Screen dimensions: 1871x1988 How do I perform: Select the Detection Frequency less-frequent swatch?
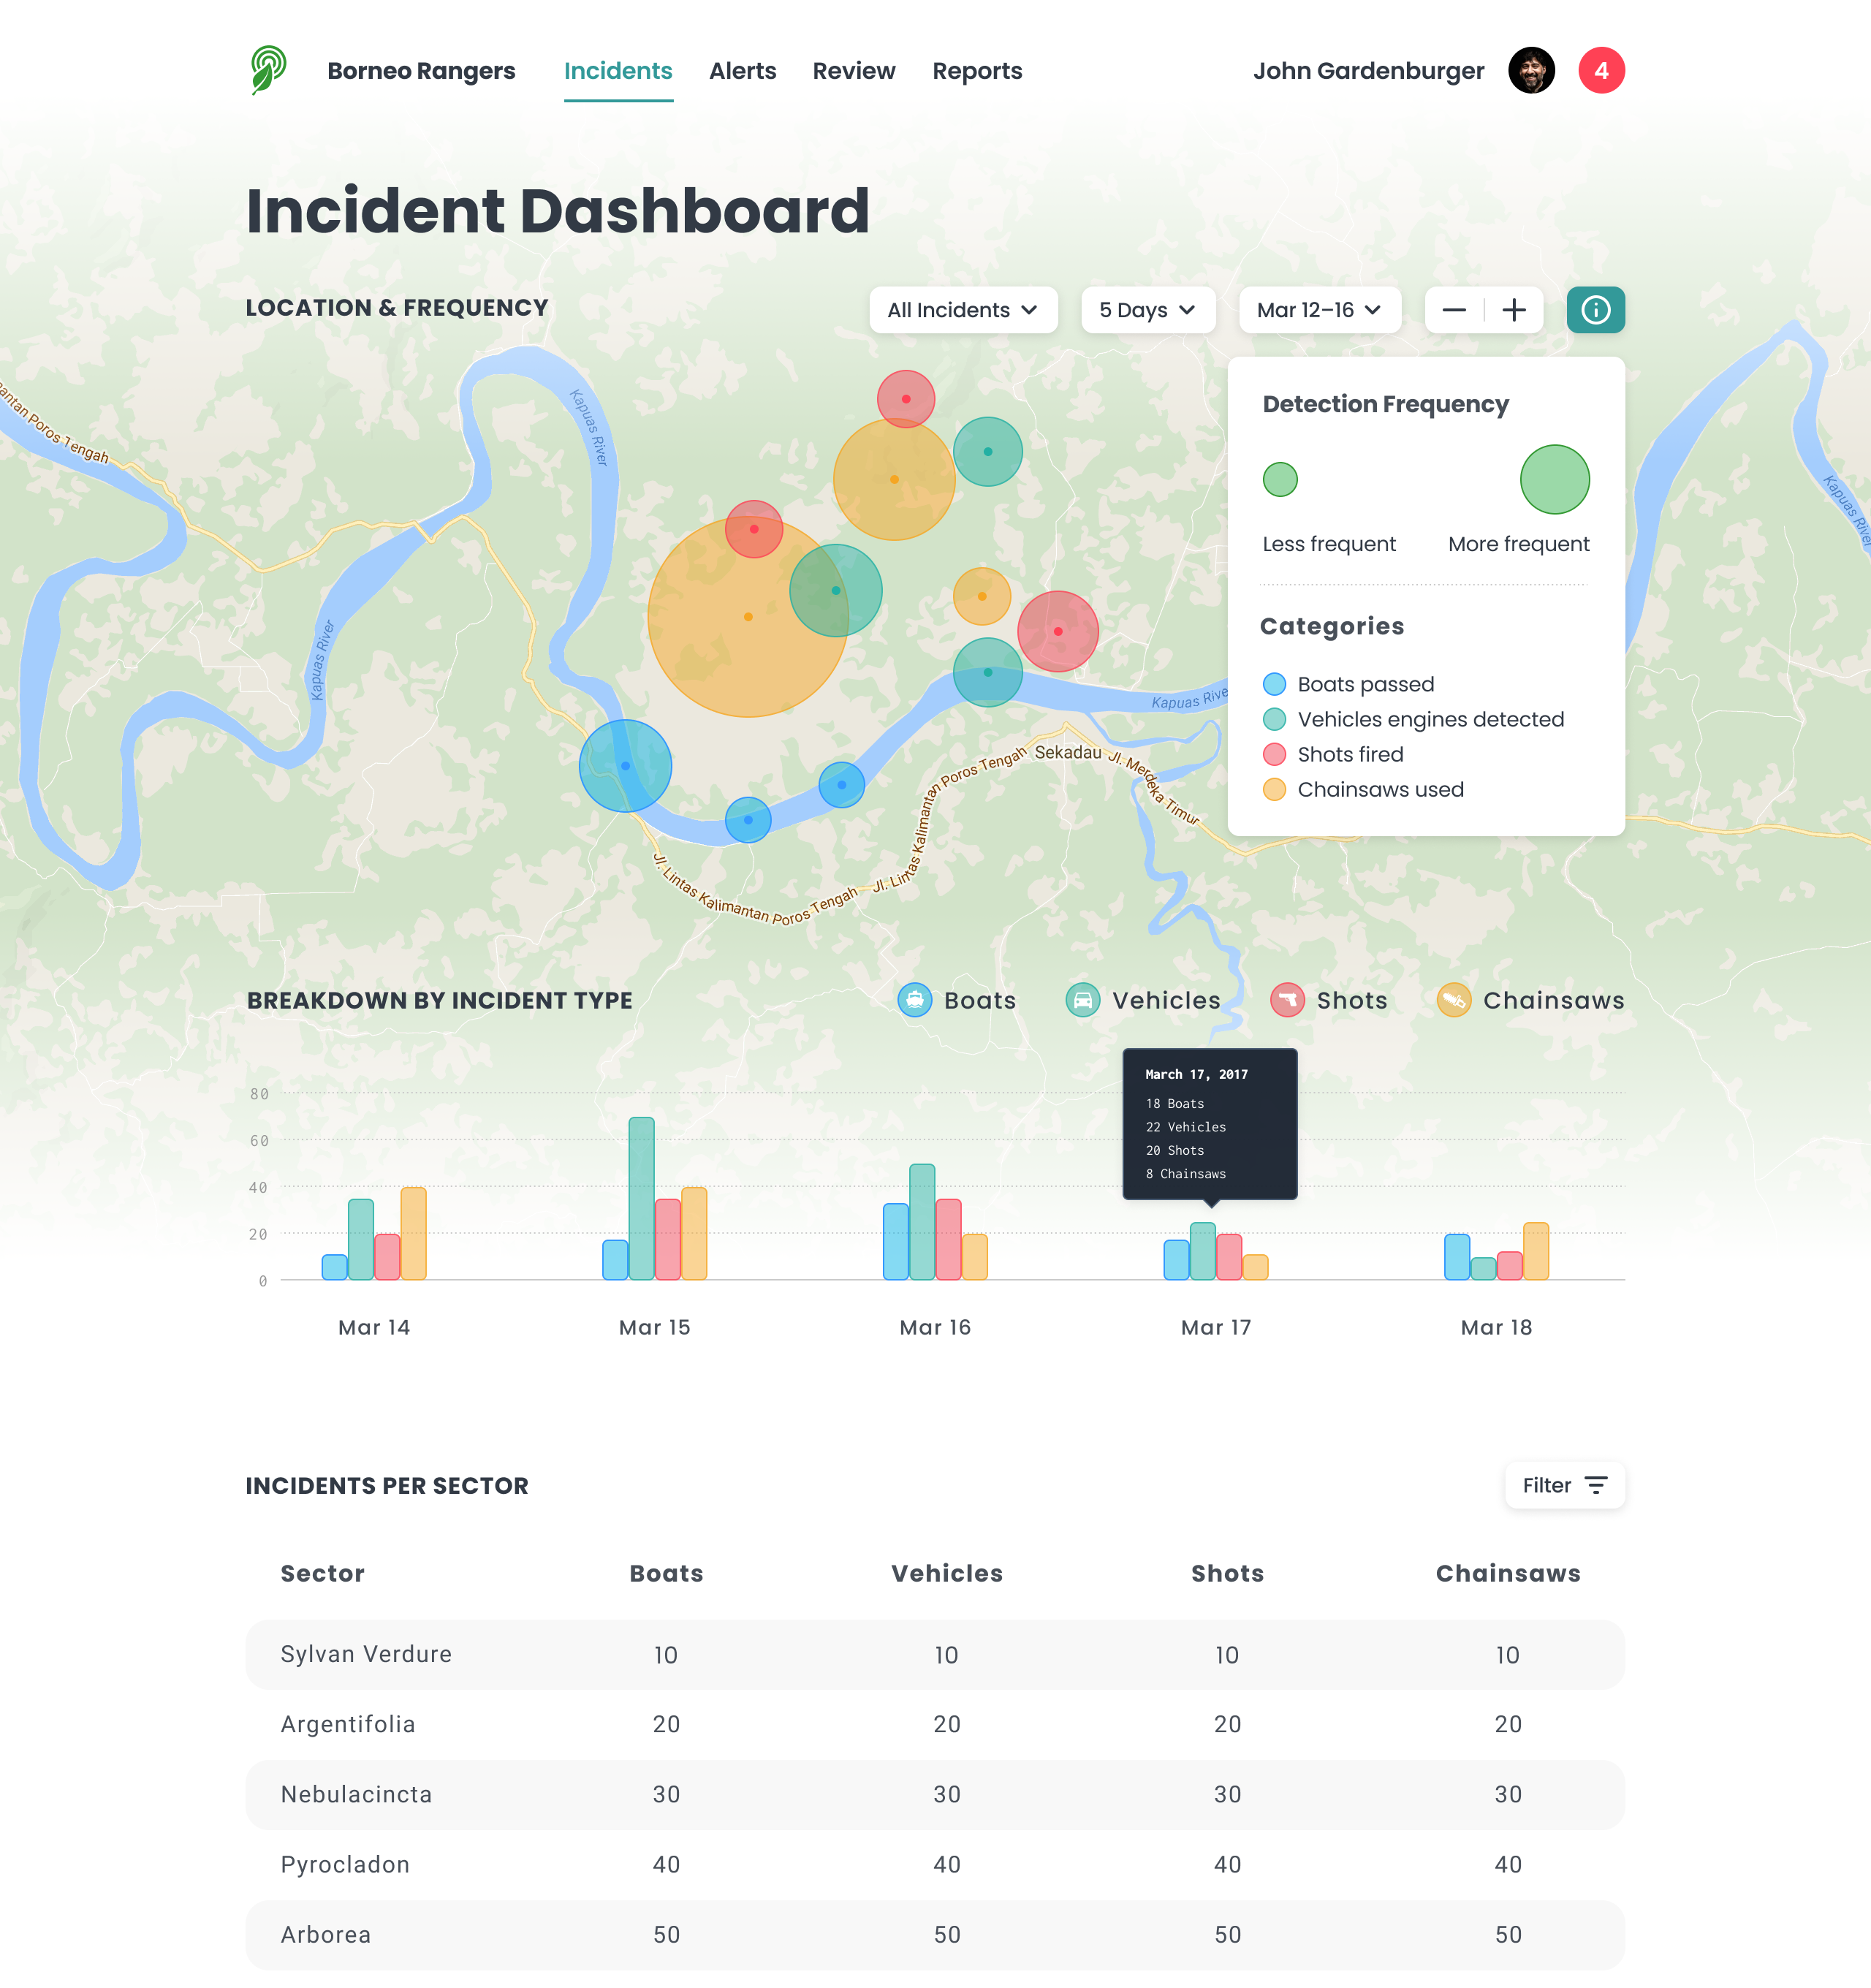coord(1282,478)
